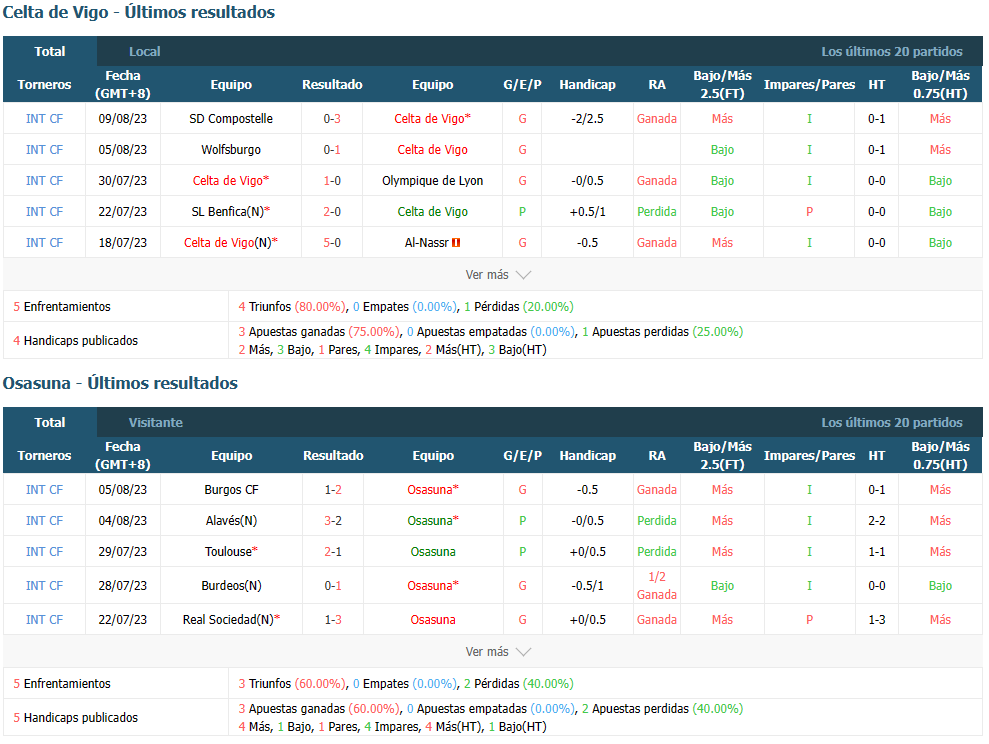Switch to the Local tab

pyautogui.click(x=144, y=52)
